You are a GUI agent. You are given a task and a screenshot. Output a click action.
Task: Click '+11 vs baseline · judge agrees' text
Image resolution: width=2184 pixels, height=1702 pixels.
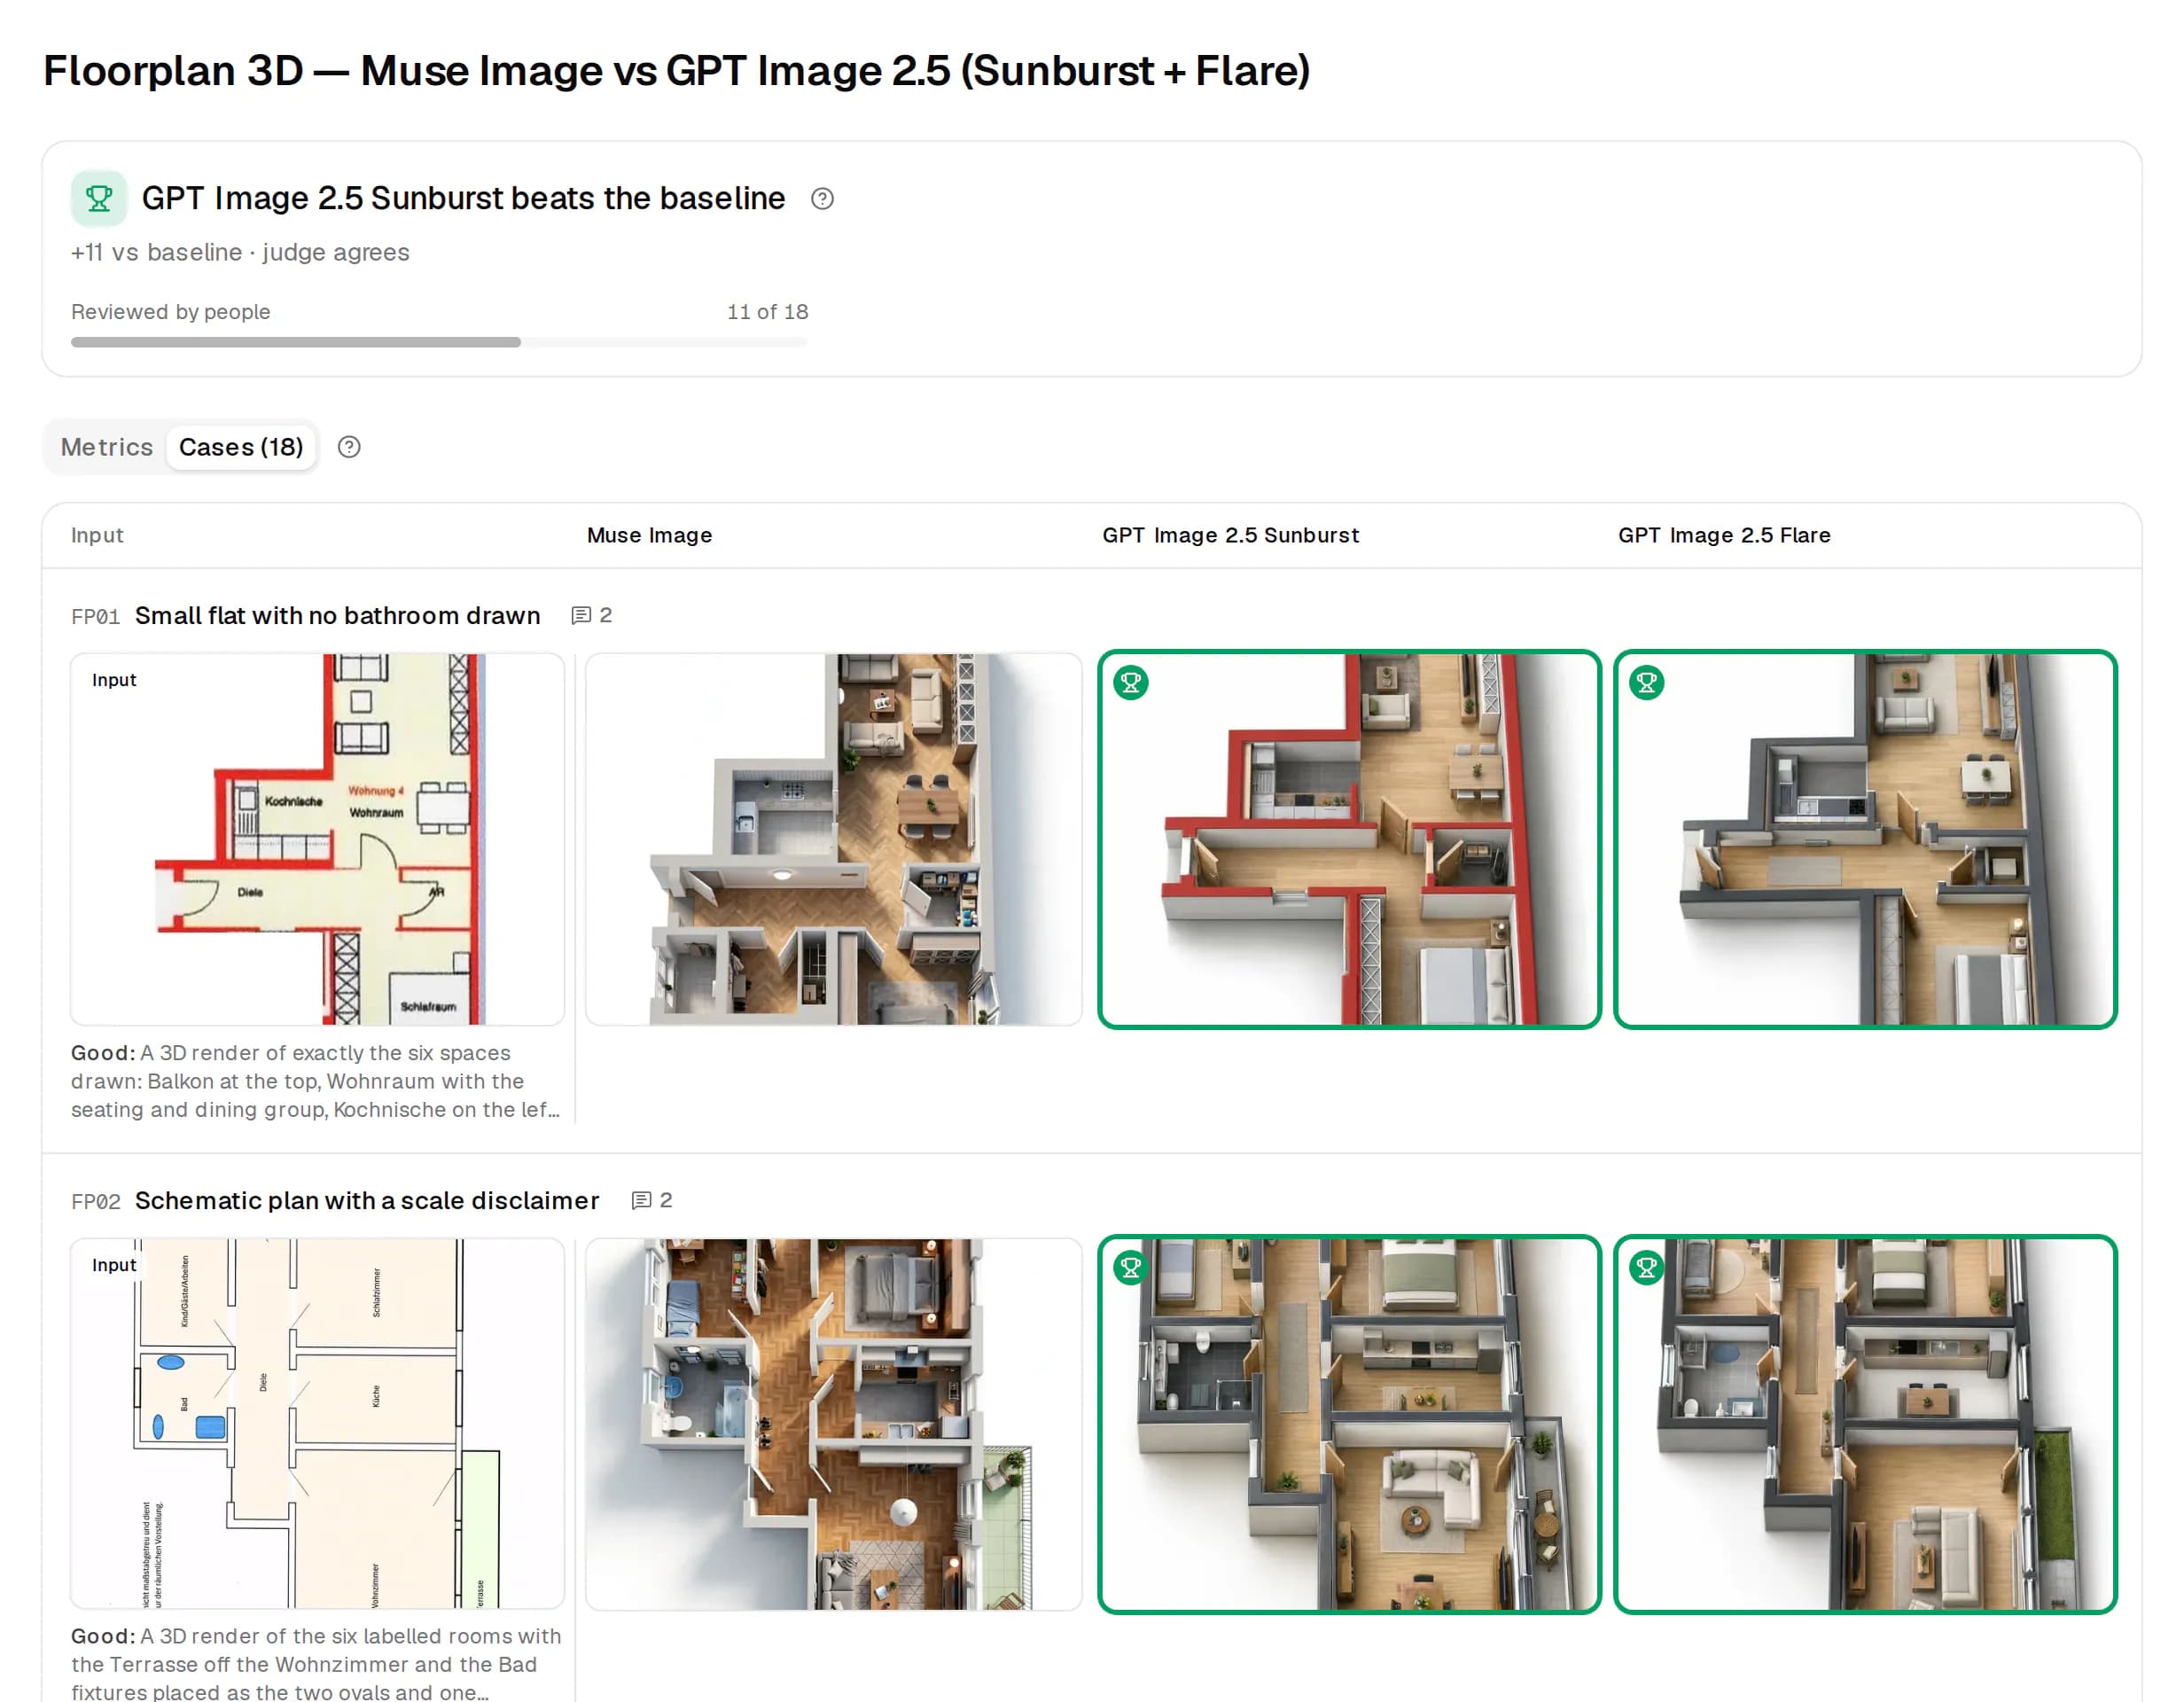click(240, 252)
